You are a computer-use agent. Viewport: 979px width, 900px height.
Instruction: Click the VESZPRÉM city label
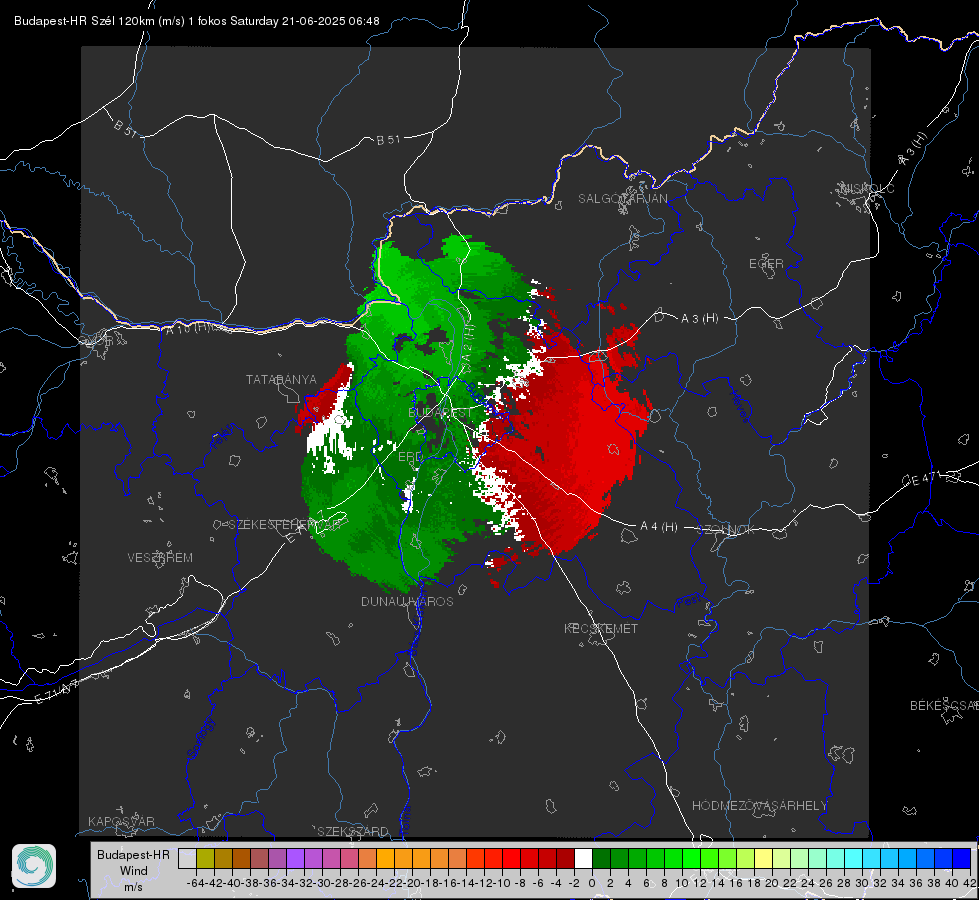[x=160, y=557]
